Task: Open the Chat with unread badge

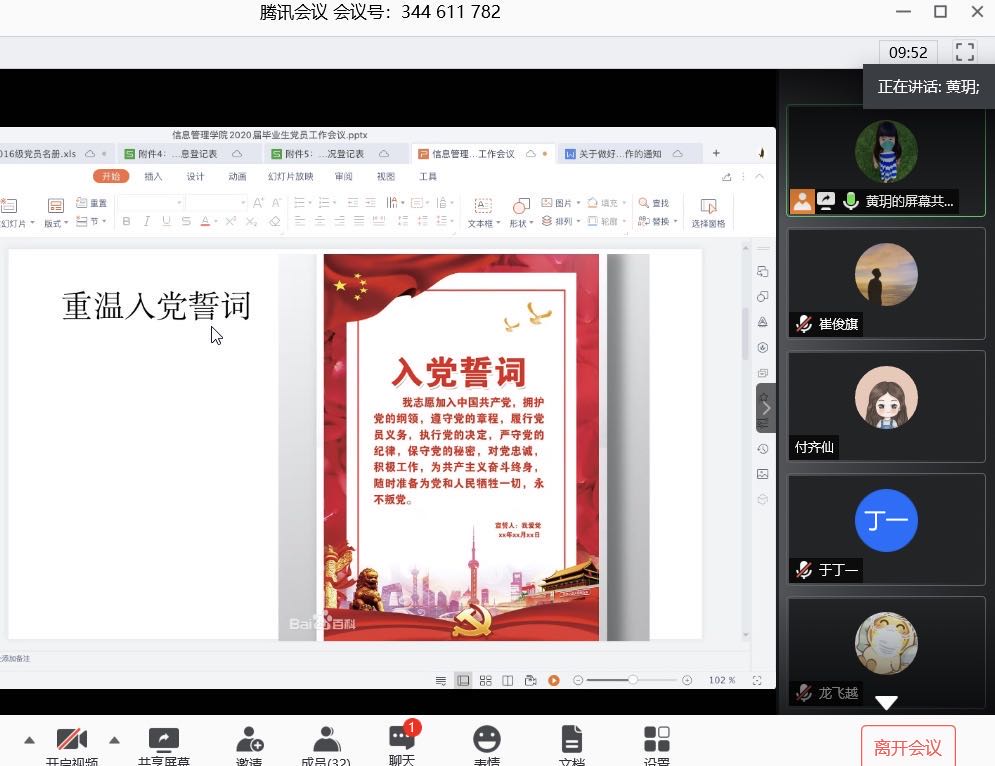Action: click(x=402, y=742)
